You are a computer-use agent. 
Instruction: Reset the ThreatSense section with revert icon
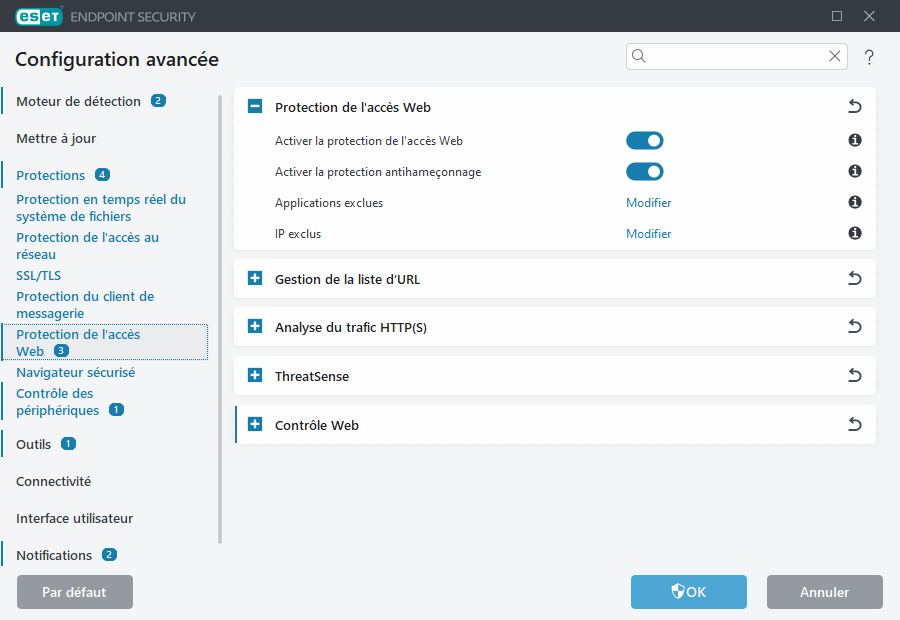854,375
